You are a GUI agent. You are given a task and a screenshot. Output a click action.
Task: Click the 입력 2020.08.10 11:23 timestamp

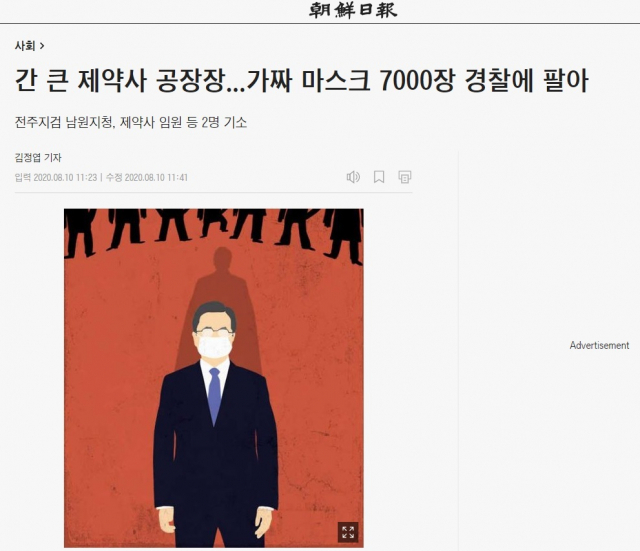[56, 178]
